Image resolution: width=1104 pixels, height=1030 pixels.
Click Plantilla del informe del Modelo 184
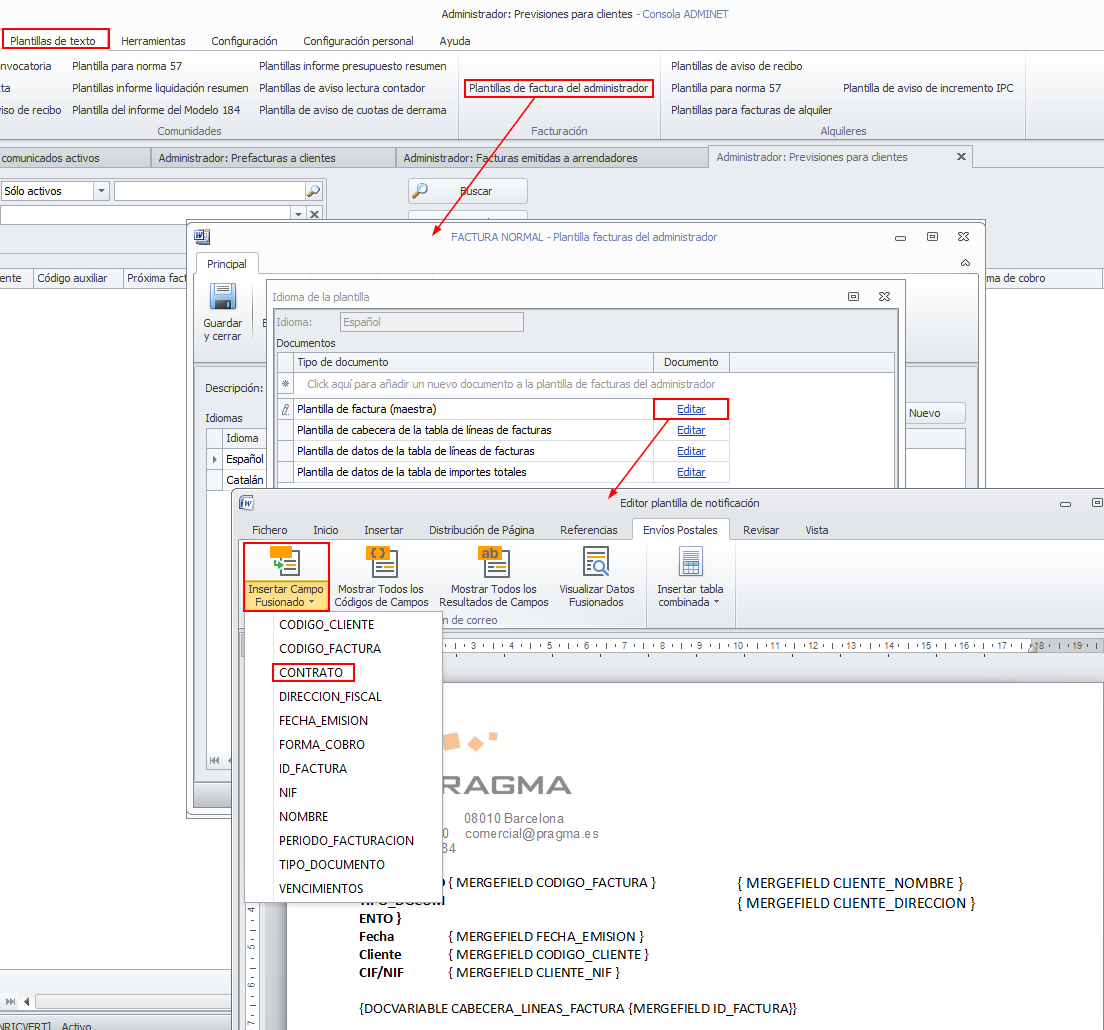point(156,110)
